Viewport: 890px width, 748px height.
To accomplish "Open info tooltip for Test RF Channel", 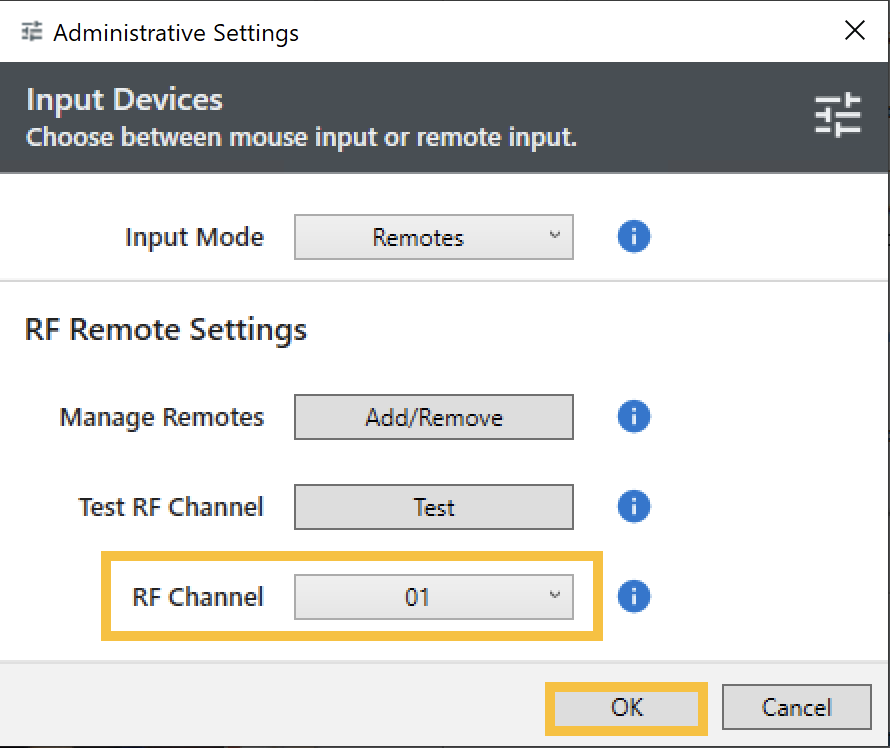I will (634, 506).
